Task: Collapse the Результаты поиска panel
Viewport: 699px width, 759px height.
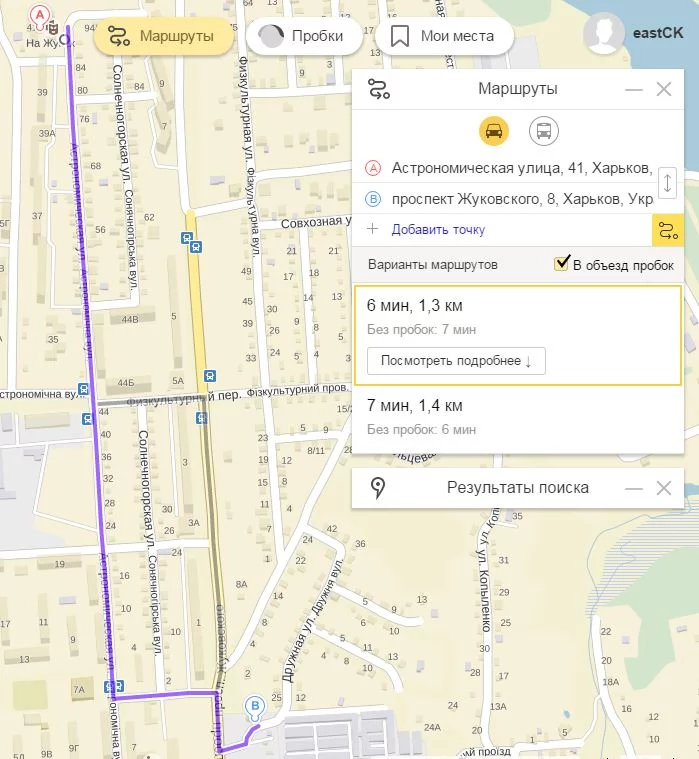Action: pyautogui.click(x=634, y=489)
